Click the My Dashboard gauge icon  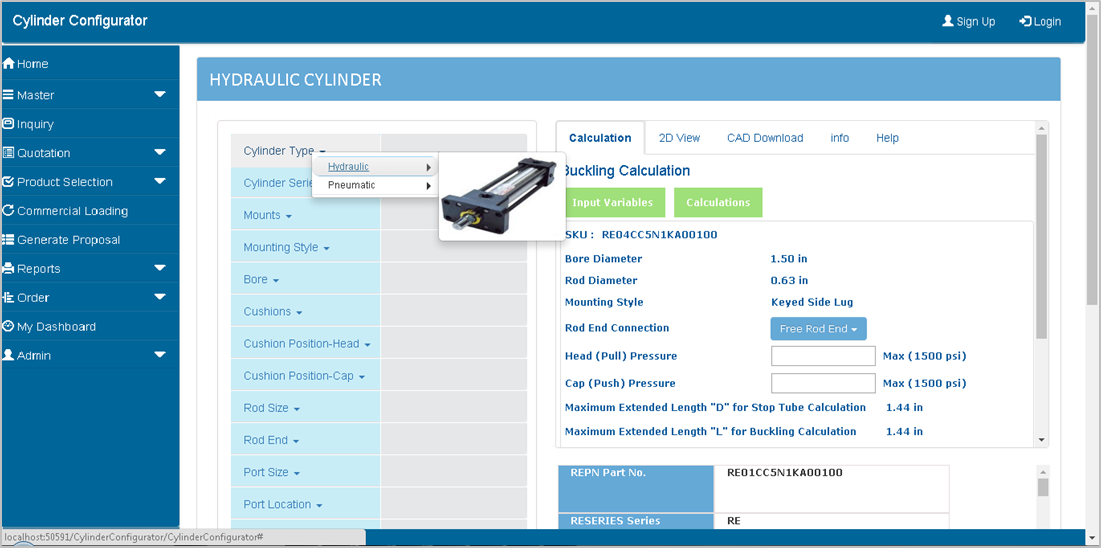[x=8, y=326]
